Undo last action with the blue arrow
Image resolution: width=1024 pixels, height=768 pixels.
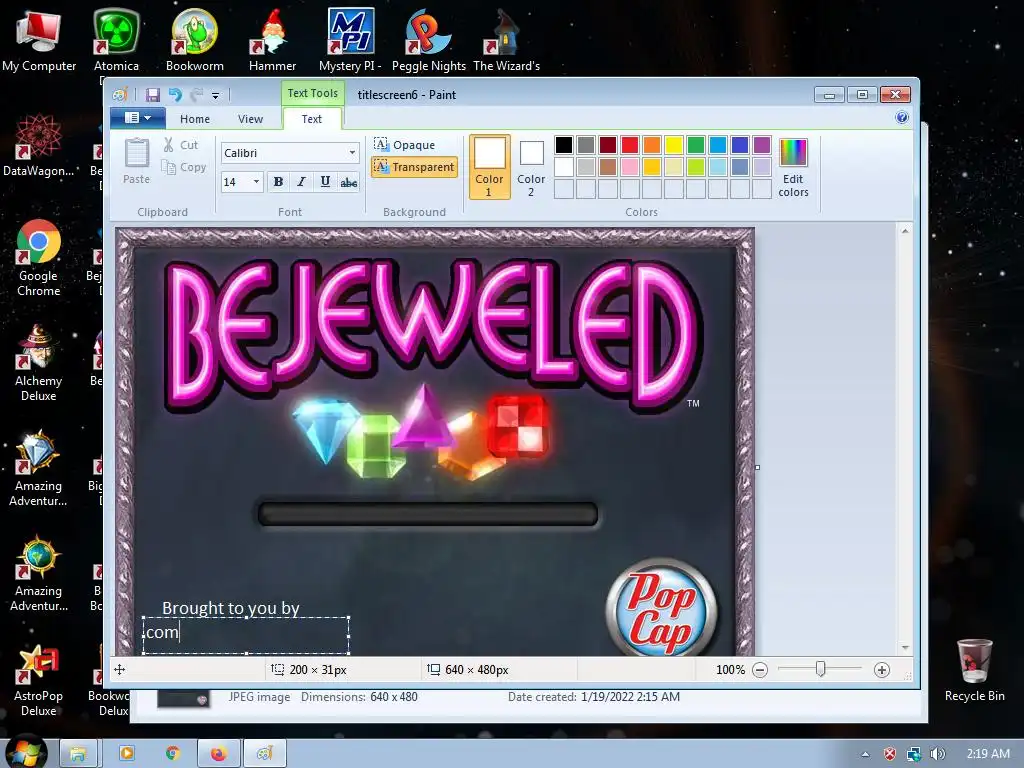point(175,95)
